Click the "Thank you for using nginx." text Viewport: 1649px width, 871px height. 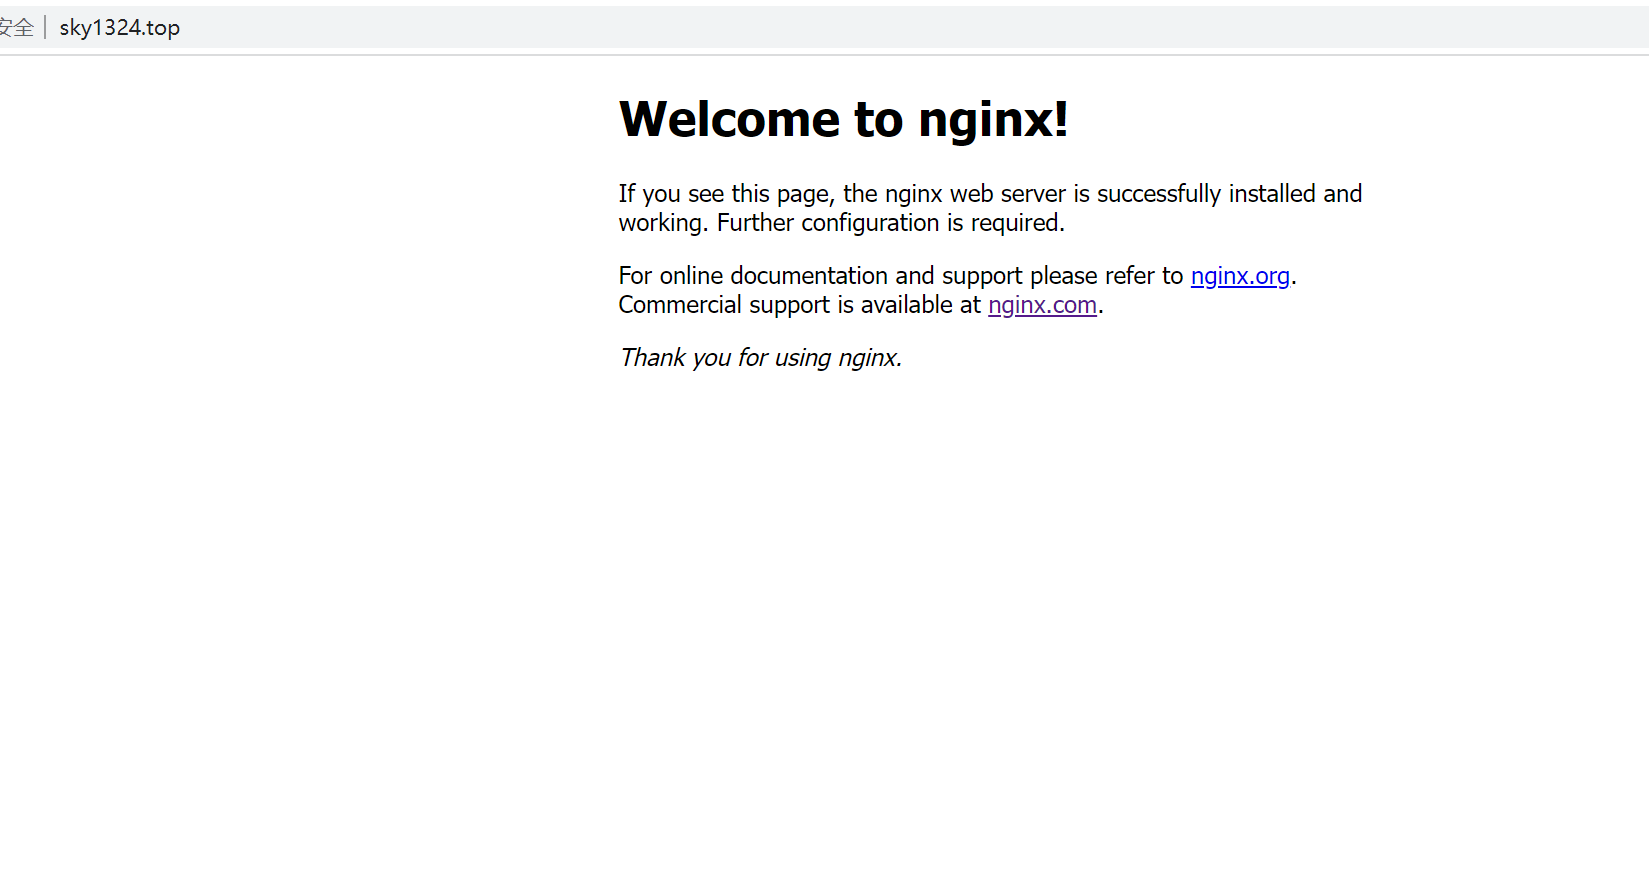(760, 358)
